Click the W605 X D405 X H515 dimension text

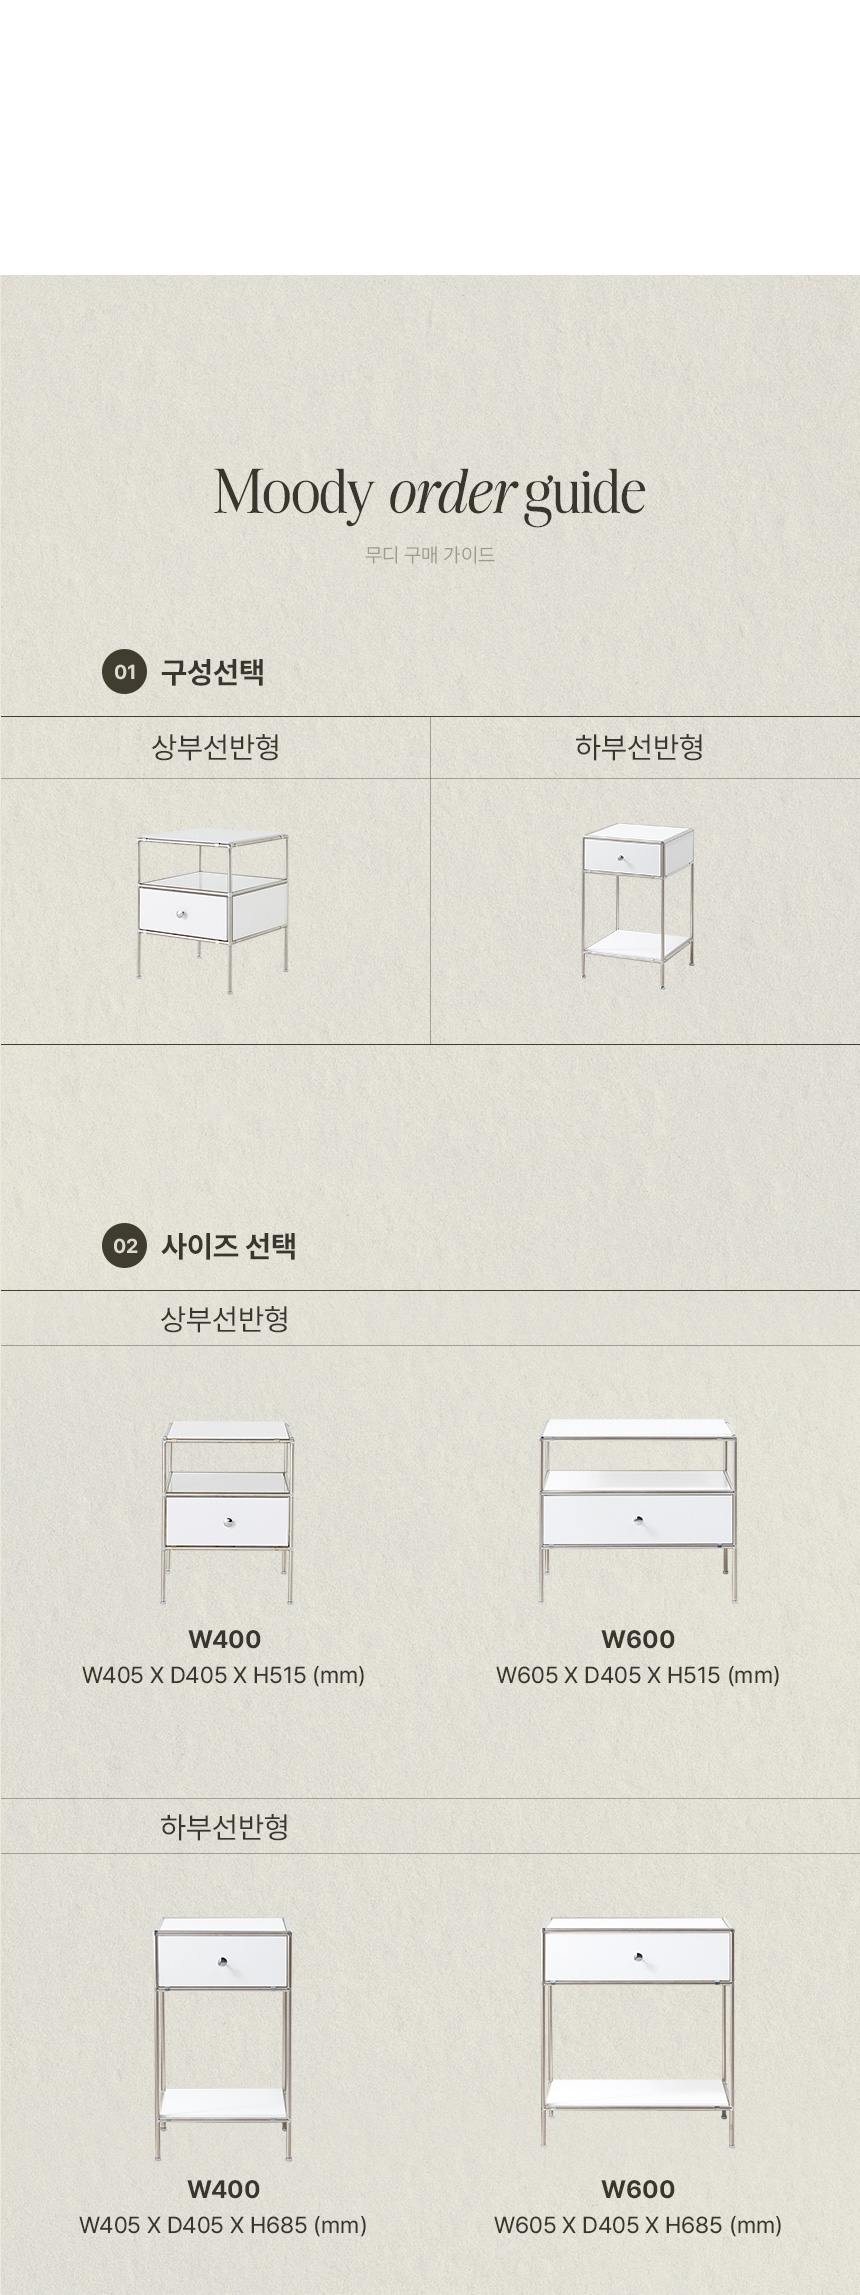pyautogui.click(x=638, y=1675)
